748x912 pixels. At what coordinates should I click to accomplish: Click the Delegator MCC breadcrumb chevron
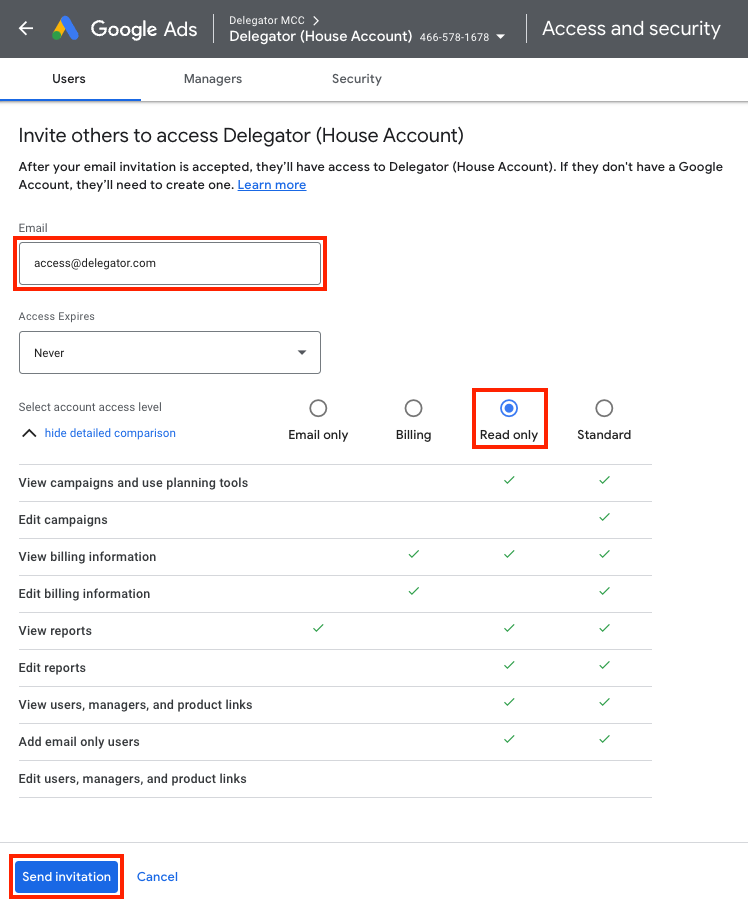click(316, 20)
